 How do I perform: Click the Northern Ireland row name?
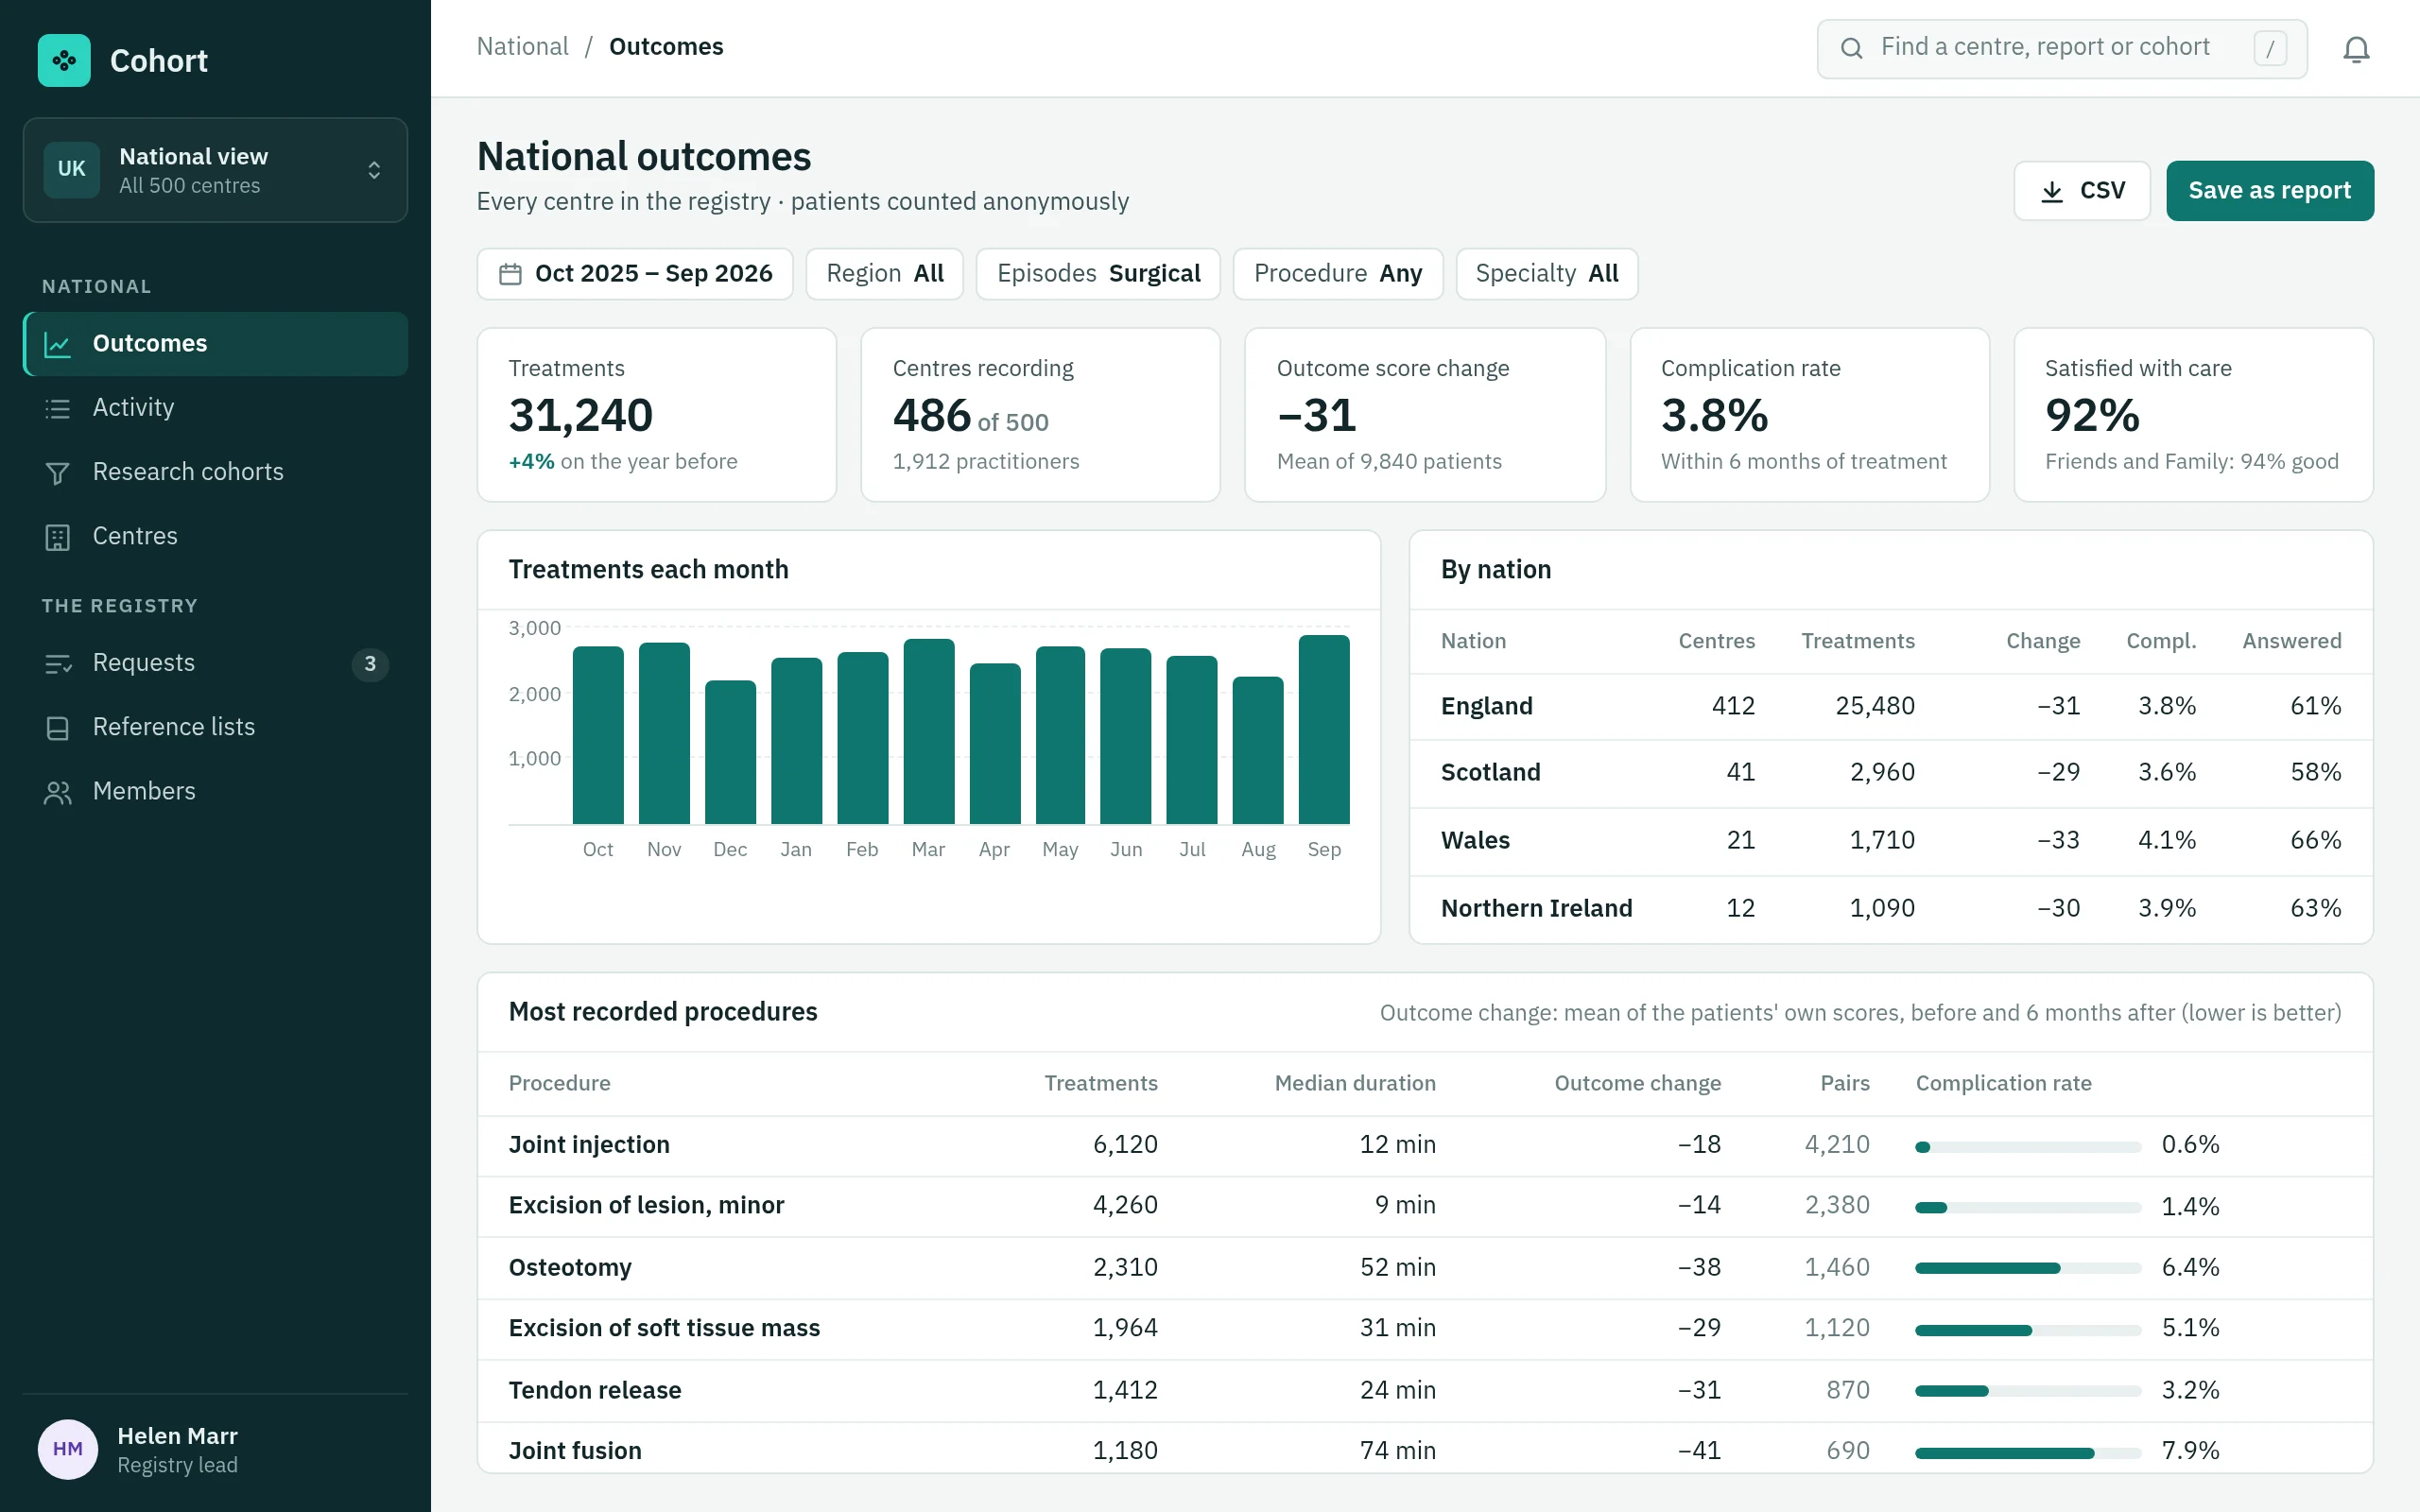coord(1536,909)
